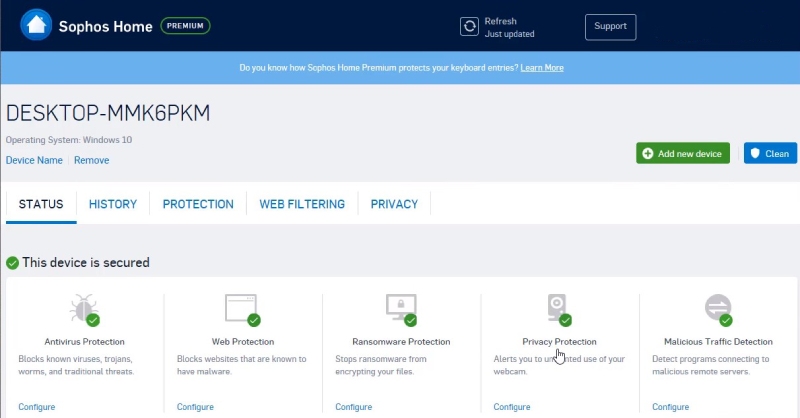This screenshot has height=418, width=800.
Task: Configure Privacy Protection
Action: point(512,407)
